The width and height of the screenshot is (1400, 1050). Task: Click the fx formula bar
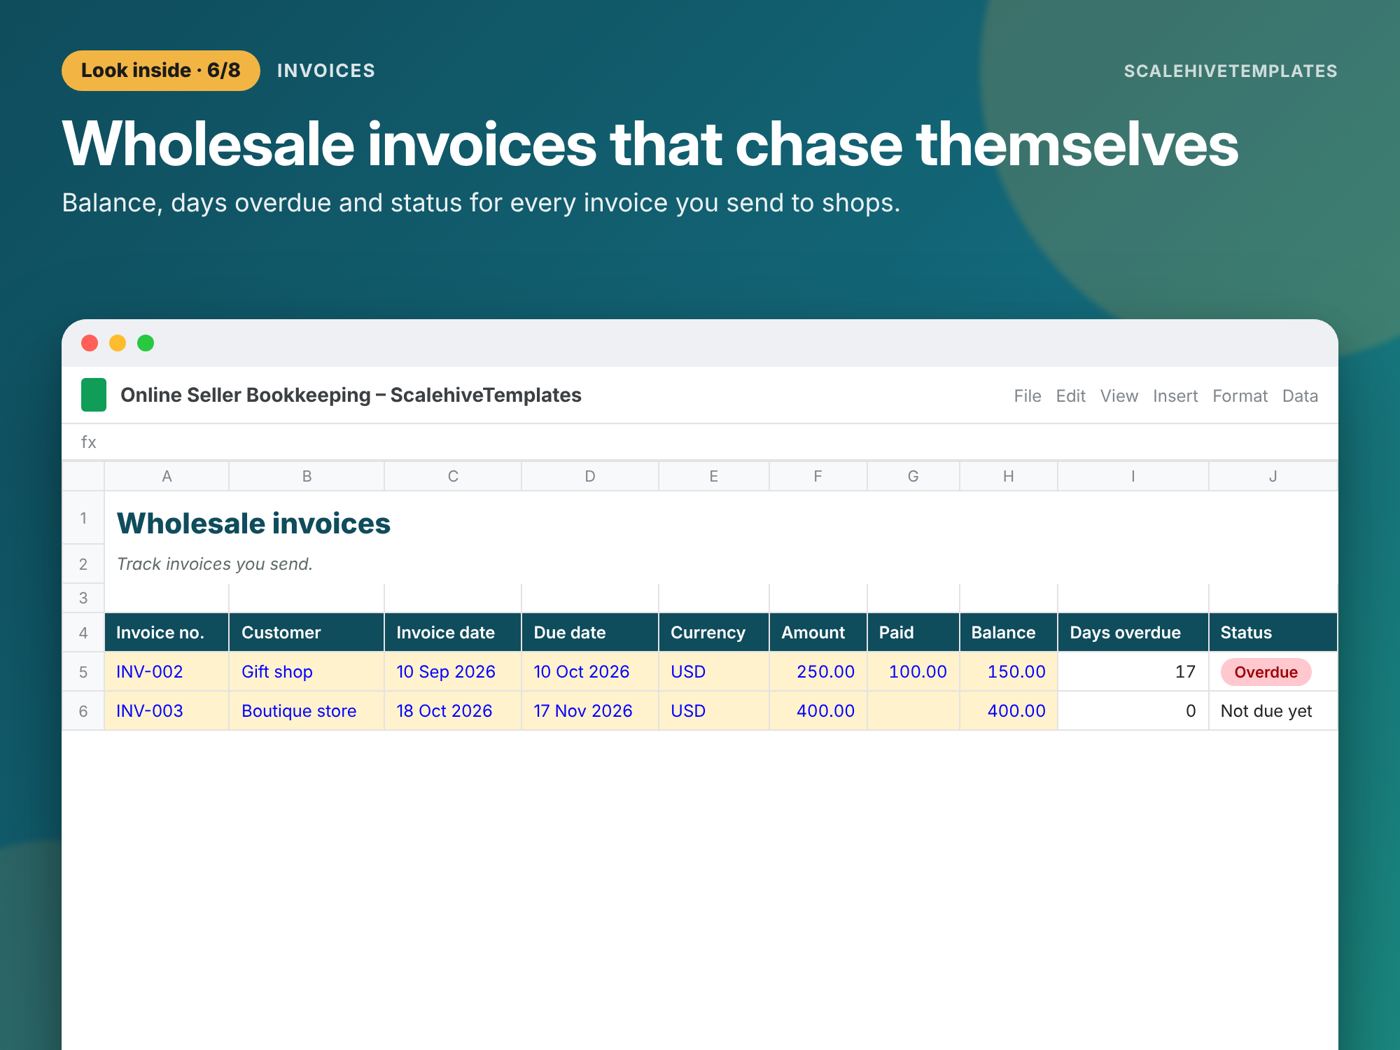pyautogui.click(x=700, y=442)
